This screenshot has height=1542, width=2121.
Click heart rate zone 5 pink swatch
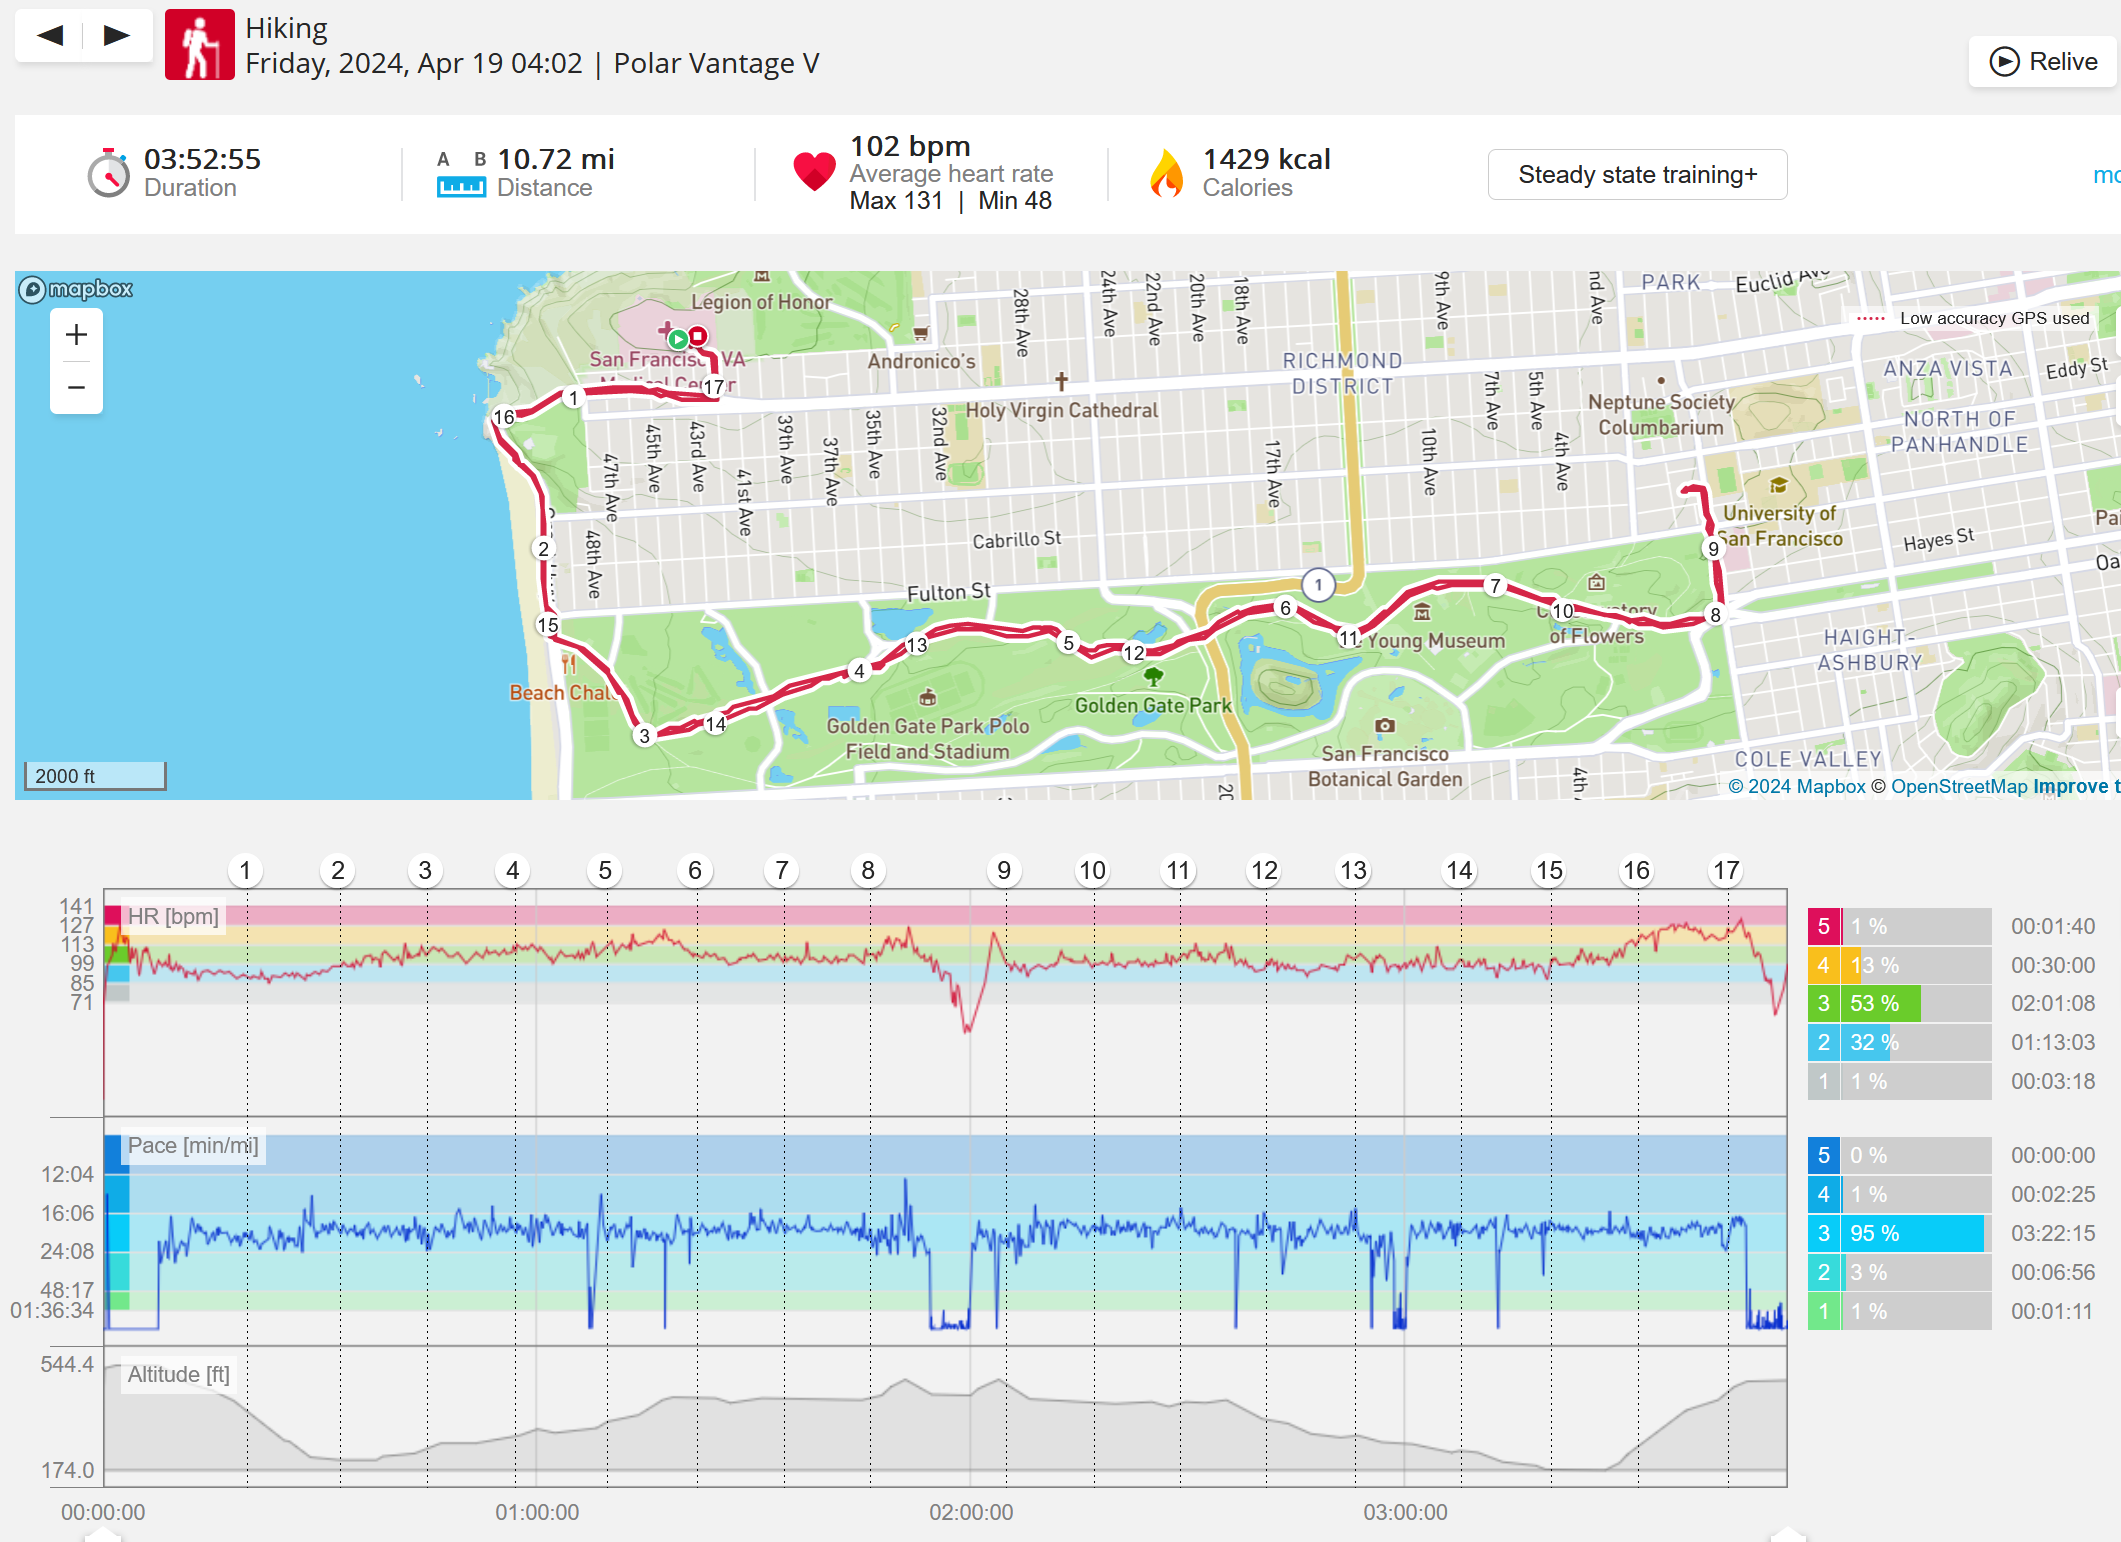[x=1823, y=926]
